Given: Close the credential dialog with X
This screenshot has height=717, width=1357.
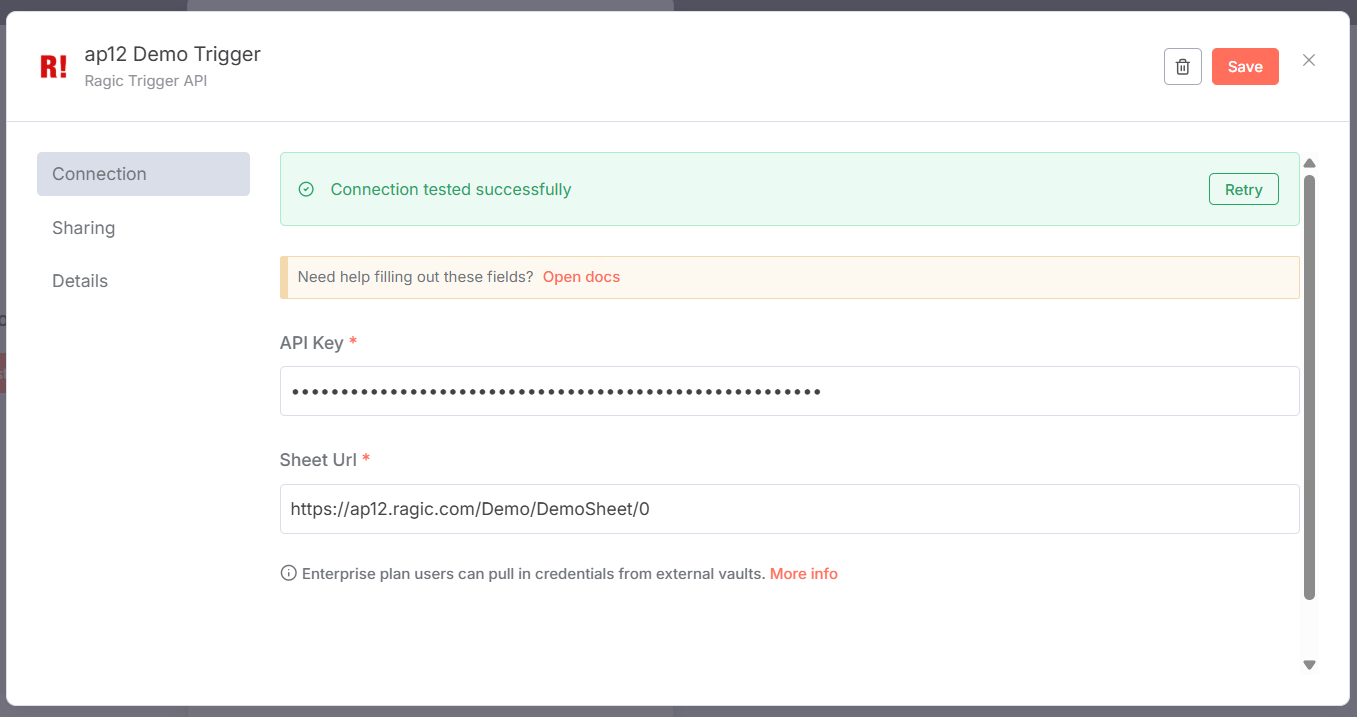Looking at the screenshot, I should pyautogui.click(x=1308, y=60).
